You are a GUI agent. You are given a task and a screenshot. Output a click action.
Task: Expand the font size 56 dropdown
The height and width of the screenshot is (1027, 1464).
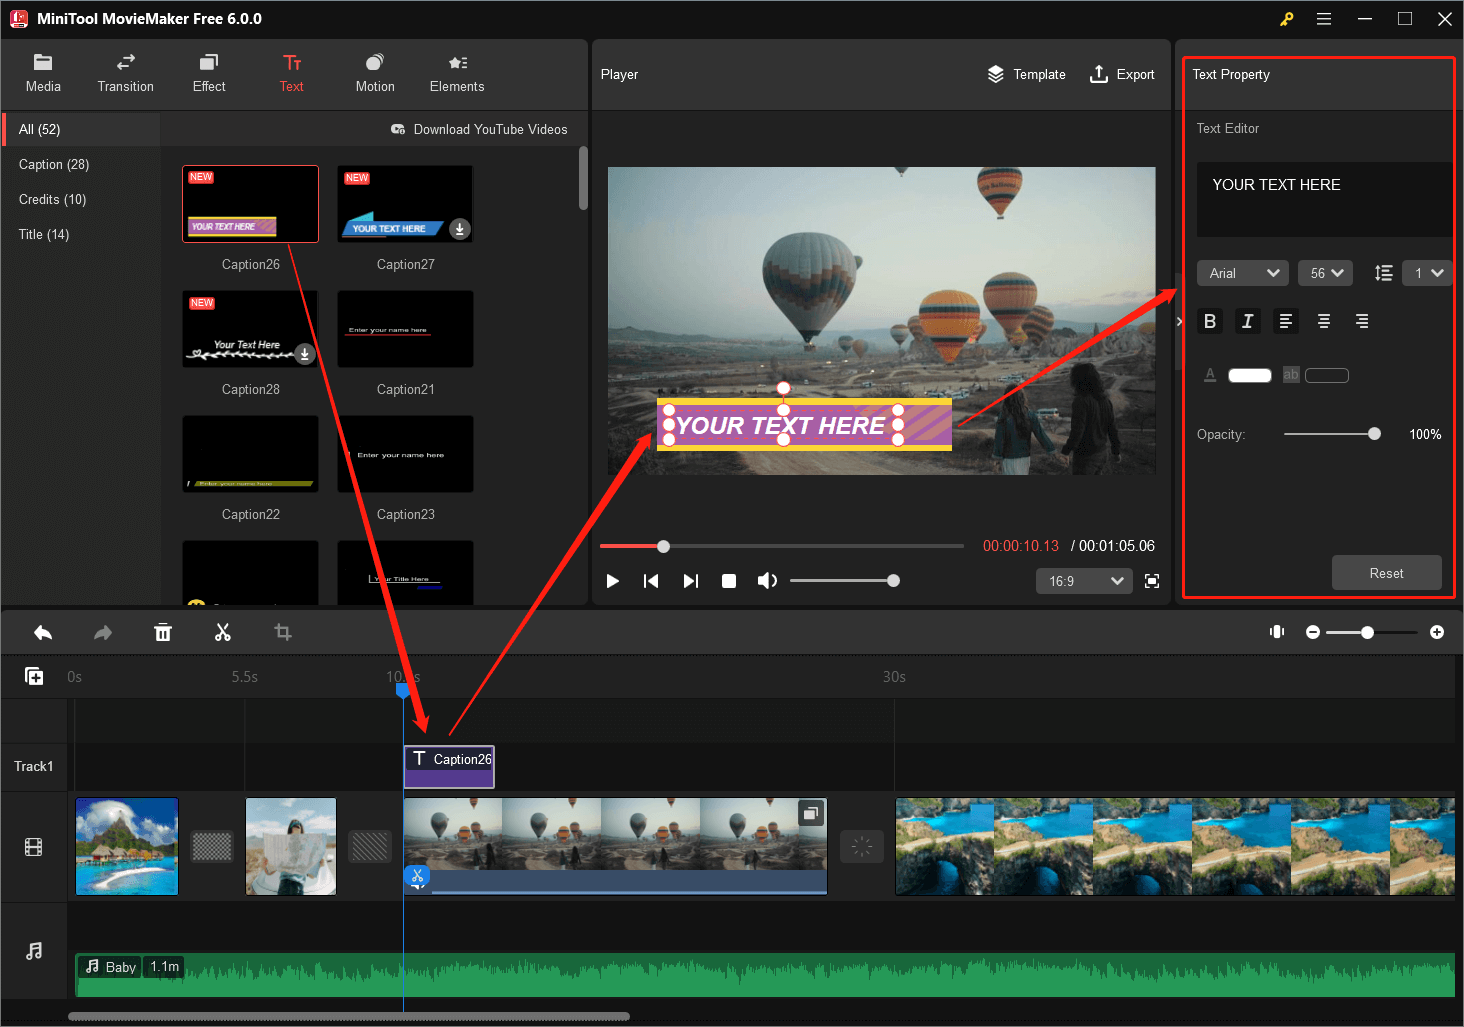coord(1325,273)
